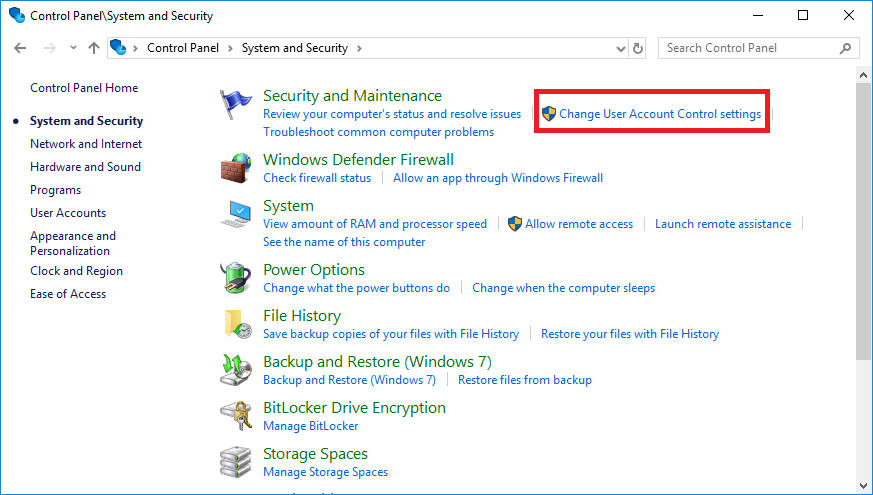Open the Backup and Restore icon

(236, 370)
